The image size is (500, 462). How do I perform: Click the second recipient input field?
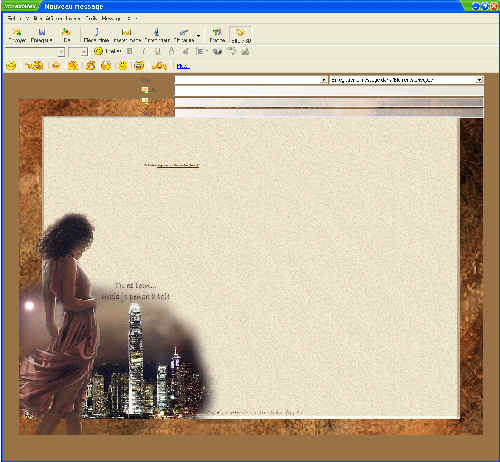[x=329, y=102]
